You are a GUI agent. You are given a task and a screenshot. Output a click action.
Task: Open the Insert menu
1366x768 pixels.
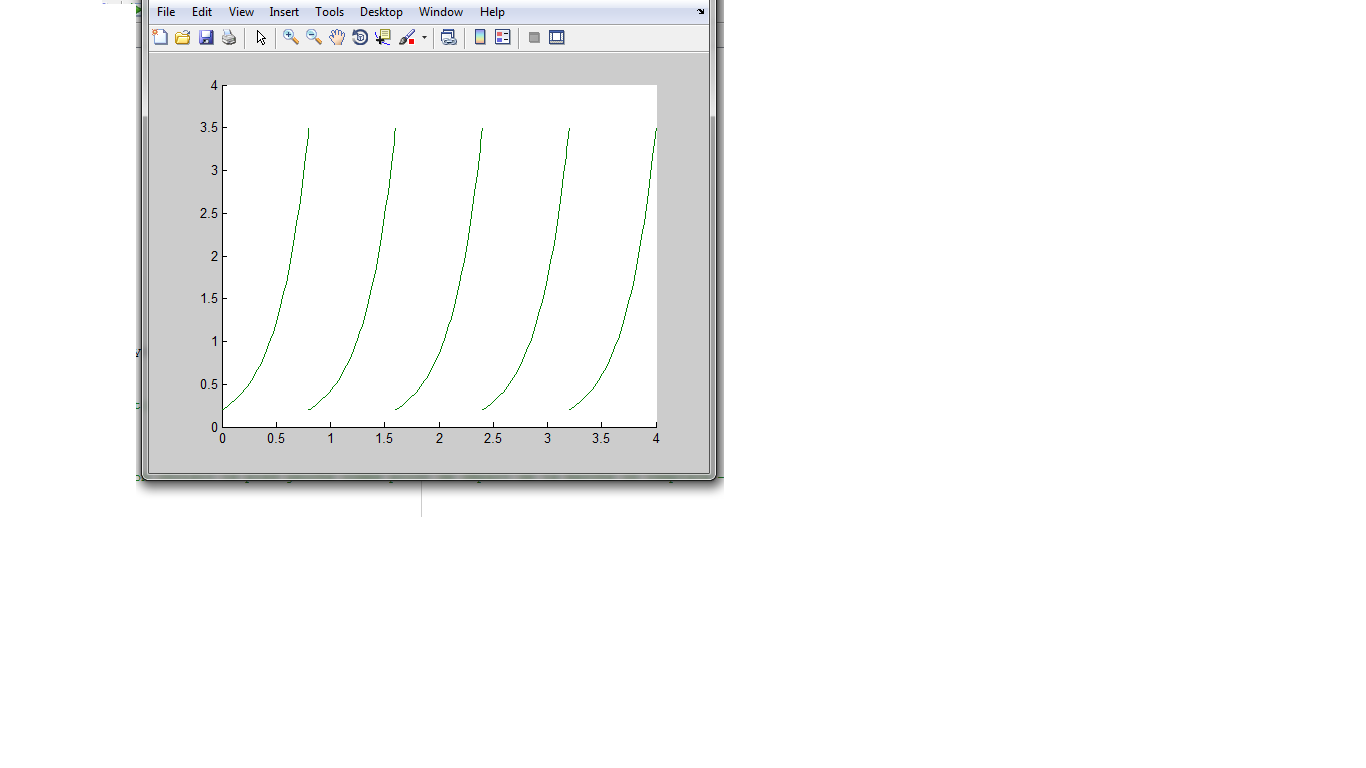point(284,12)
